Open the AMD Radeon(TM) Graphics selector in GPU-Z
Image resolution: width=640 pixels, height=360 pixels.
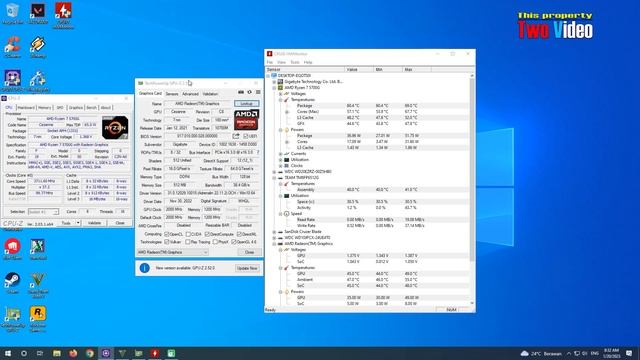pyautogui.click(x=173, y=252)
